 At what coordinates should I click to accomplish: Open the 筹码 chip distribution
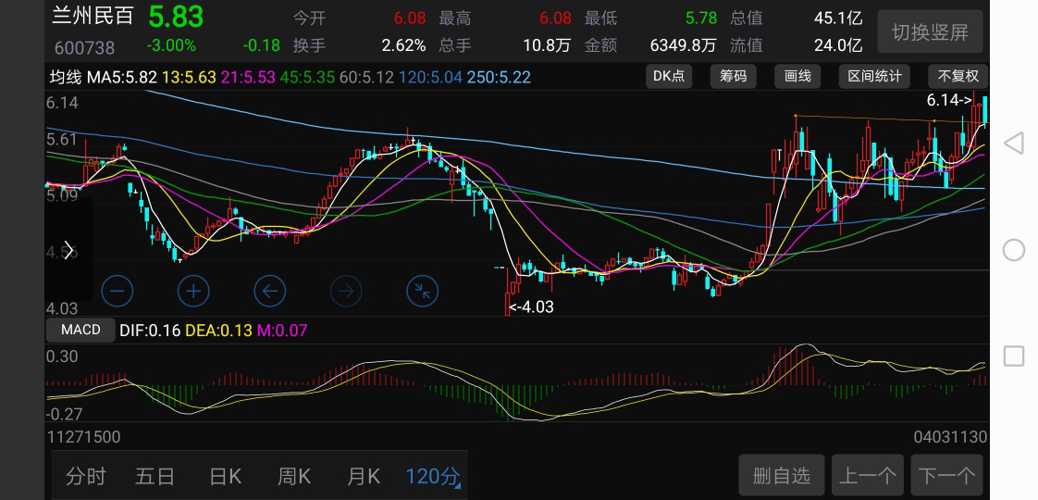click(x=733, y=77)
